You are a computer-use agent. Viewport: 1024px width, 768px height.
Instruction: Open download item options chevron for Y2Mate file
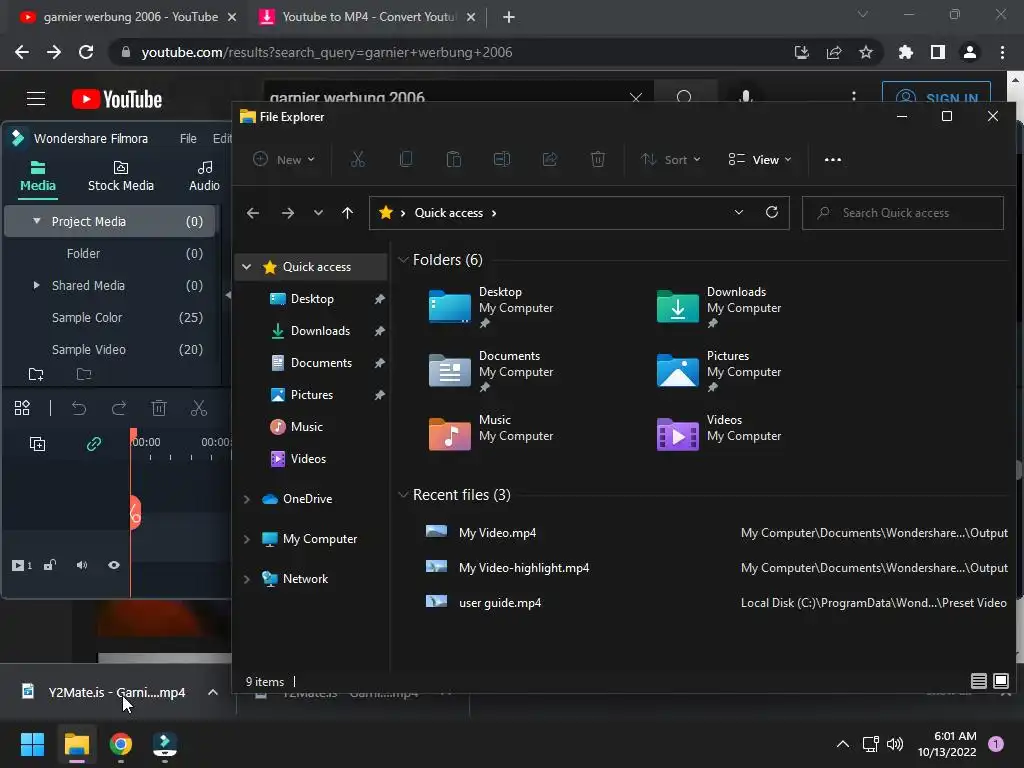212,692
